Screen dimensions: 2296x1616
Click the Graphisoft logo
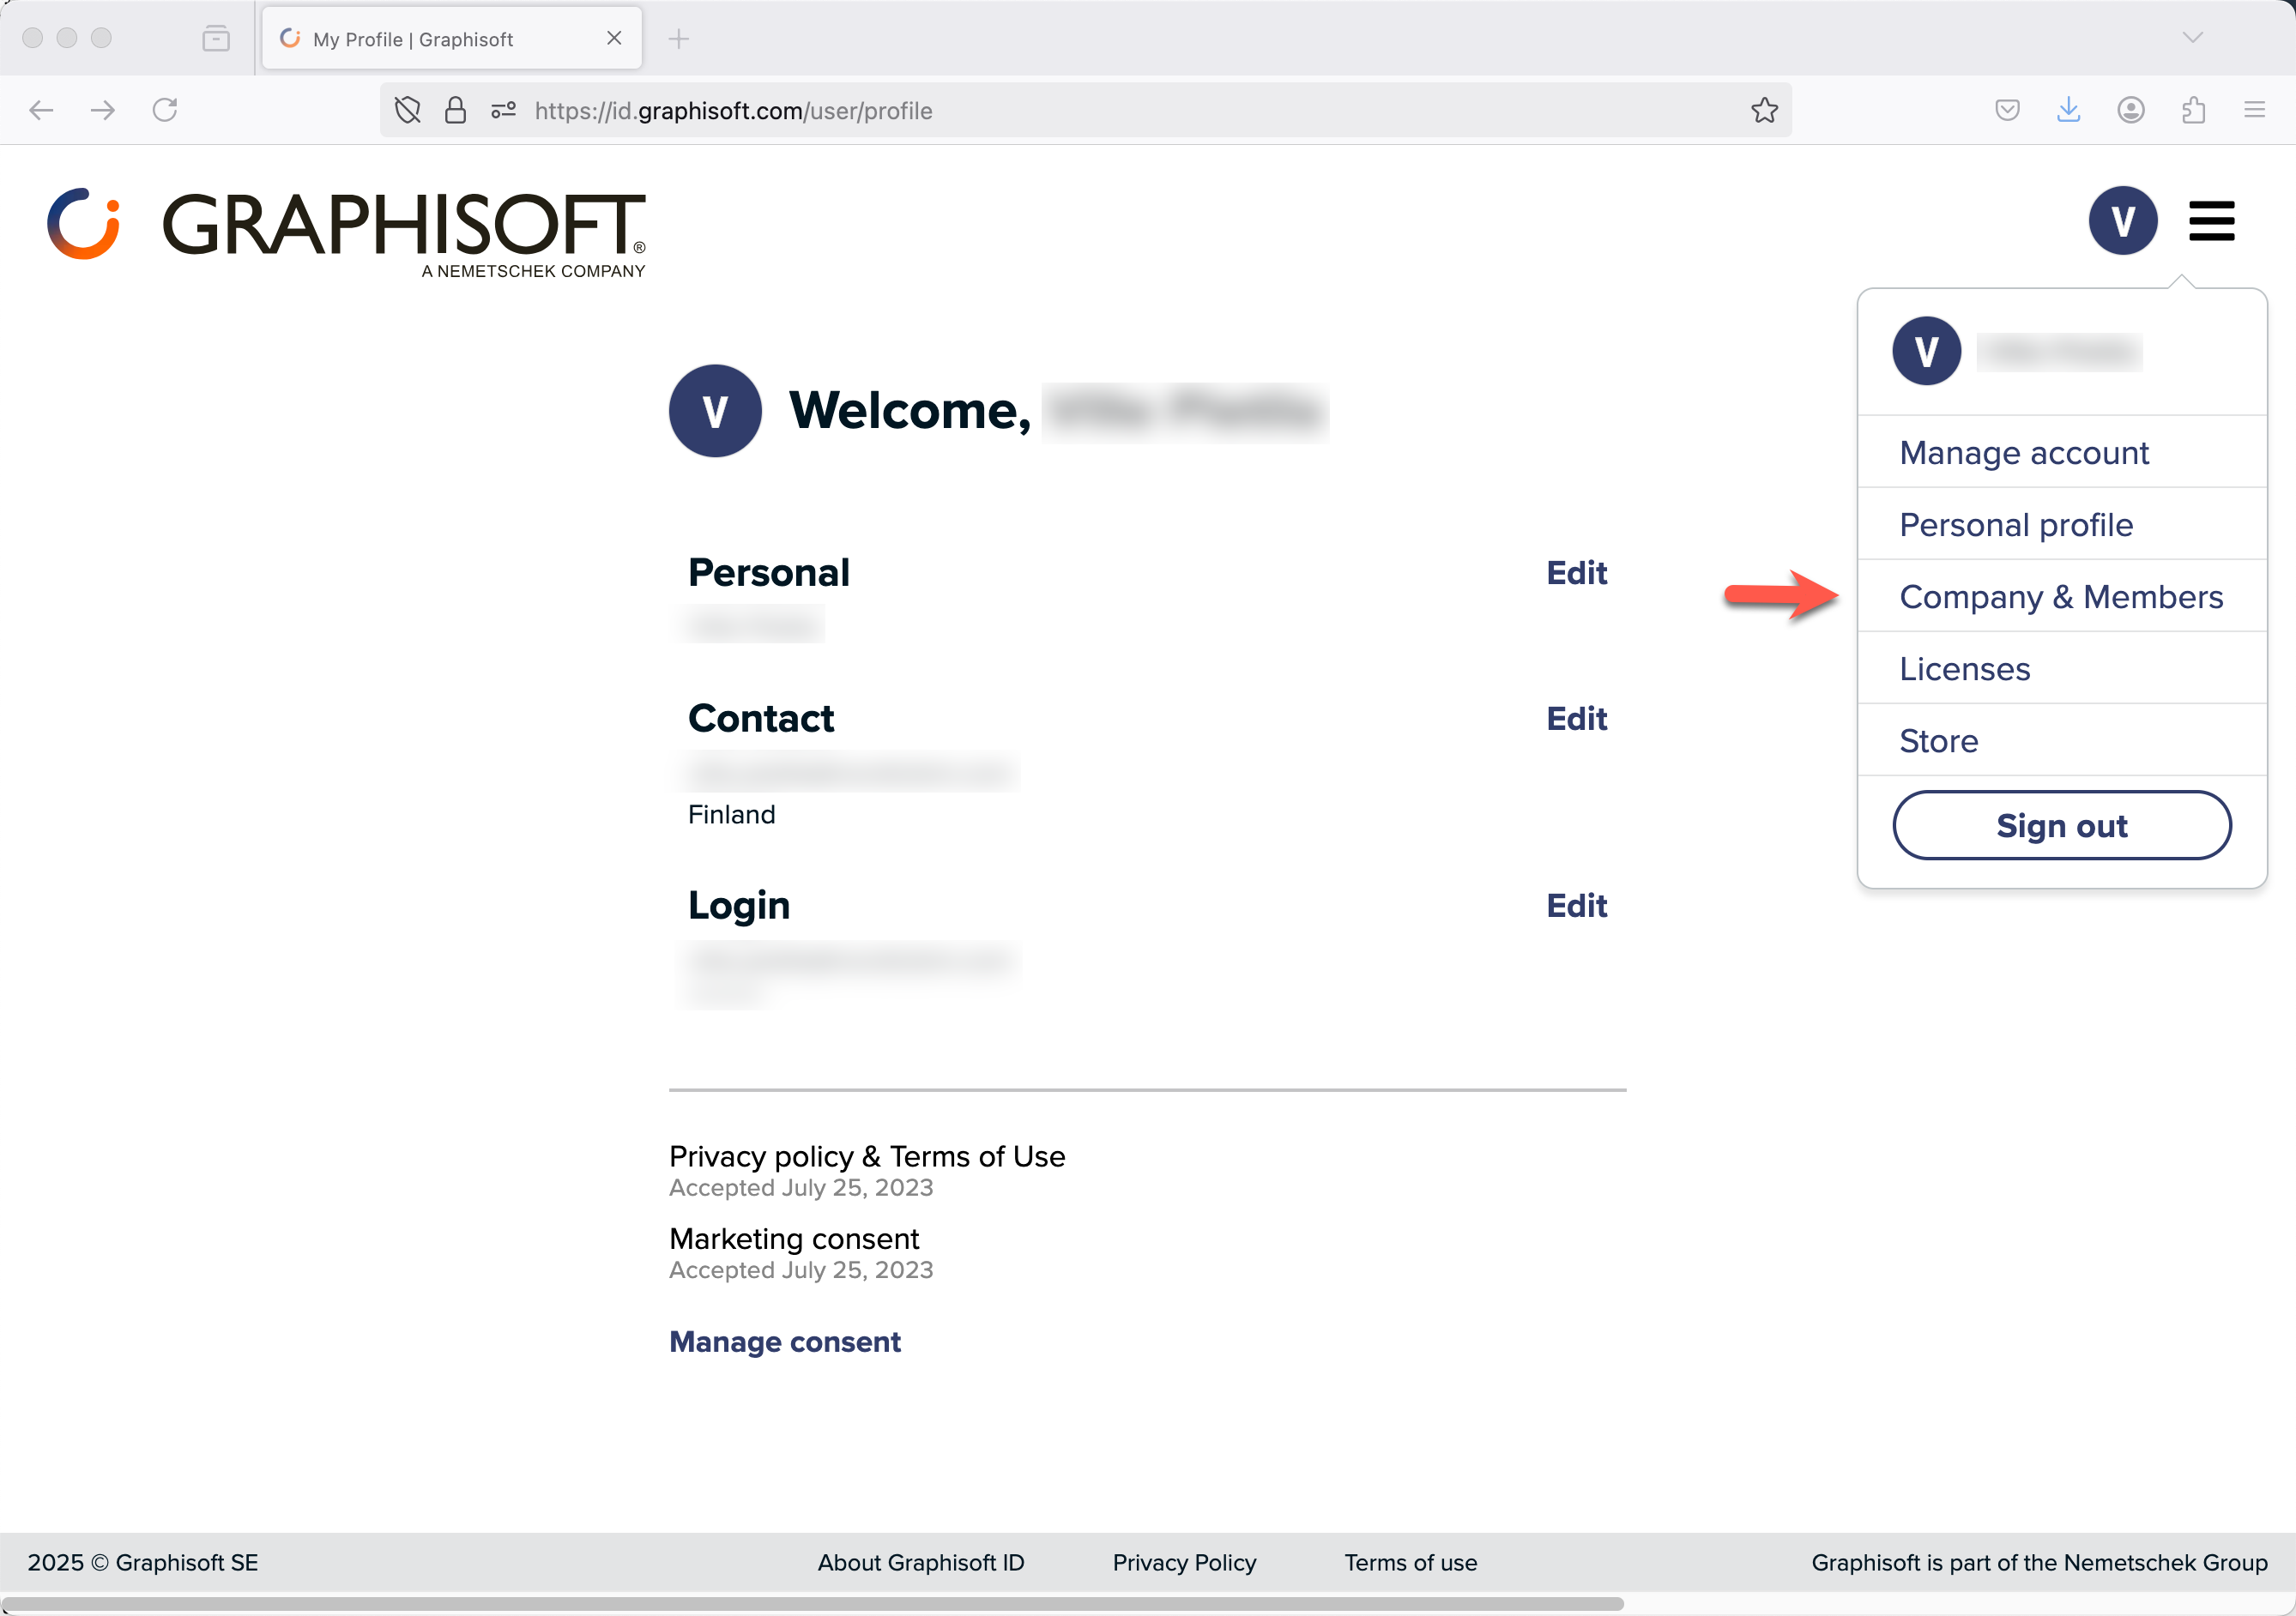point(346,232)
